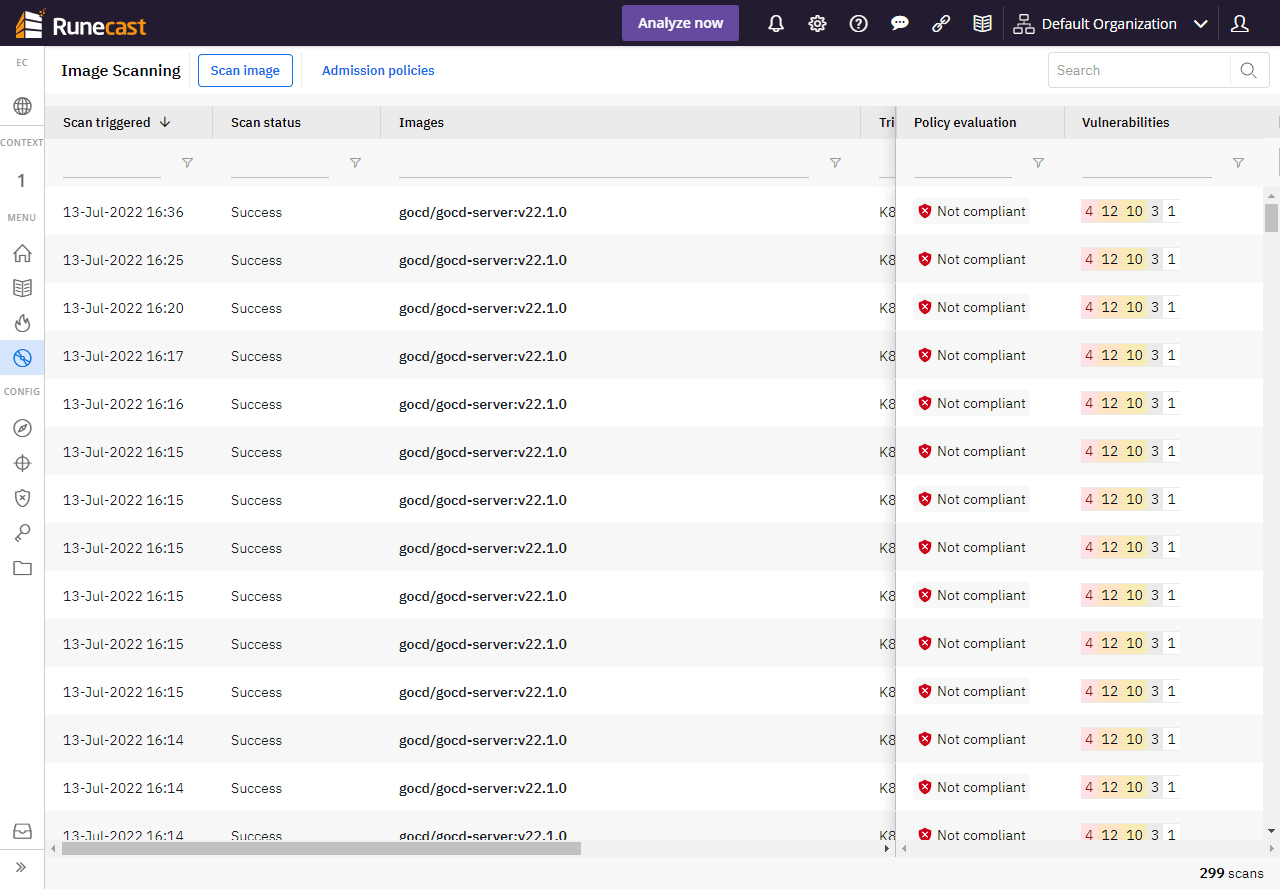Expand the sidebar with double chevron
The image size is (1280, 889).
pyautogui.click(x=22, y=867)
